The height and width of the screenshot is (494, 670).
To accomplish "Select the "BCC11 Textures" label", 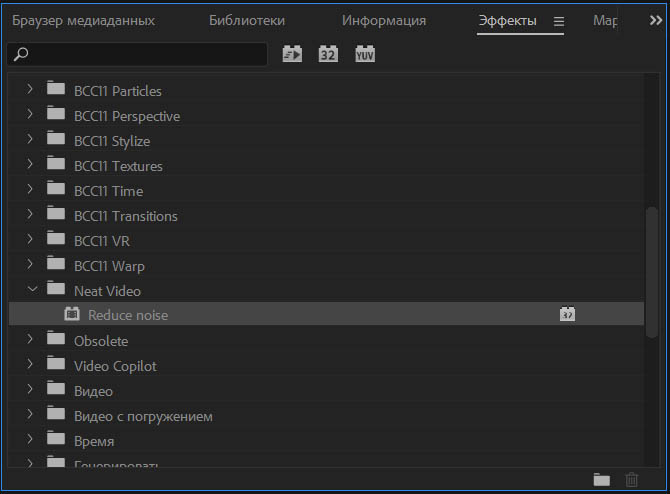I will (118, 166).
